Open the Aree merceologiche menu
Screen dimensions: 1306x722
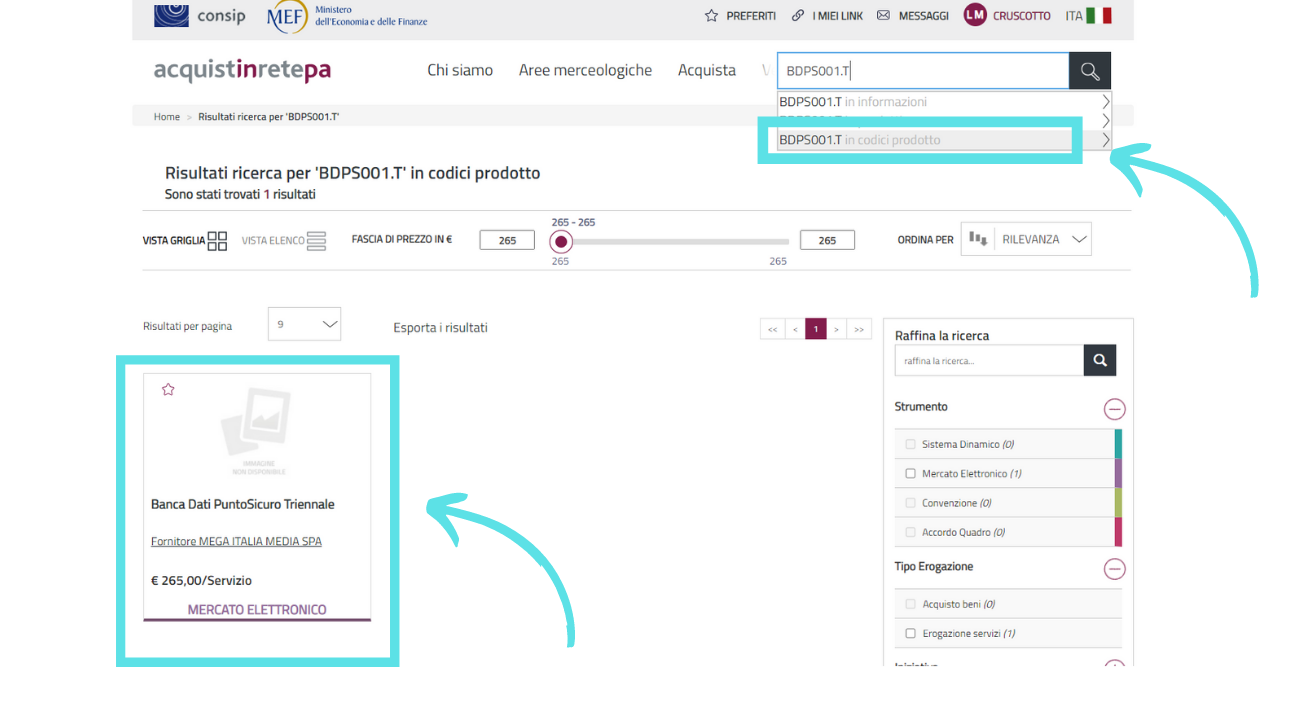tap(585, 70)
